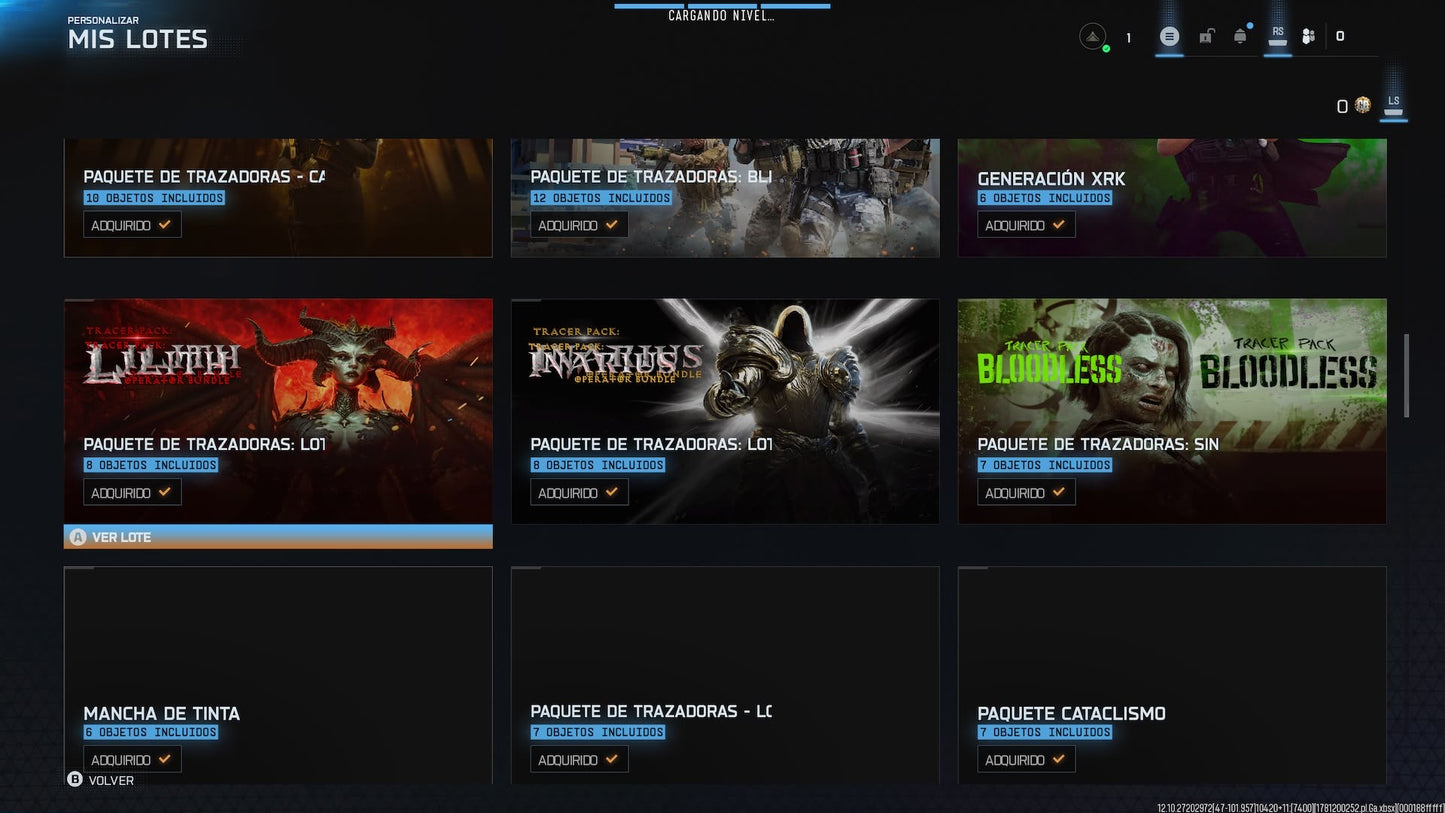Click Adquirido on Paquete de Trazadoras: BLI
The image size is (1445, 813).
[x=579, y=225]
